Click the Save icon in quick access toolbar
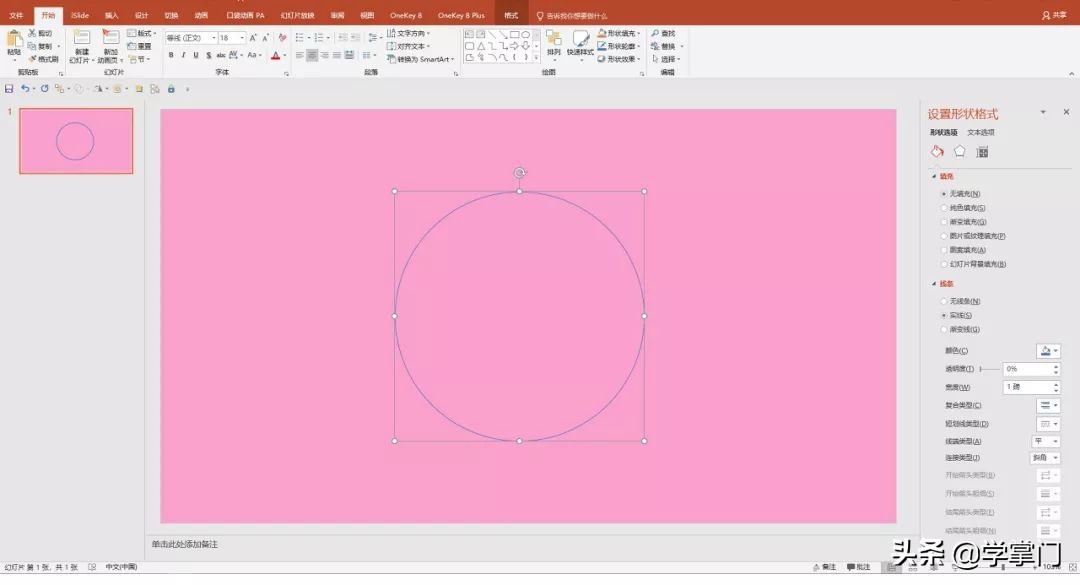1080x585 pixels. (9, 89)
